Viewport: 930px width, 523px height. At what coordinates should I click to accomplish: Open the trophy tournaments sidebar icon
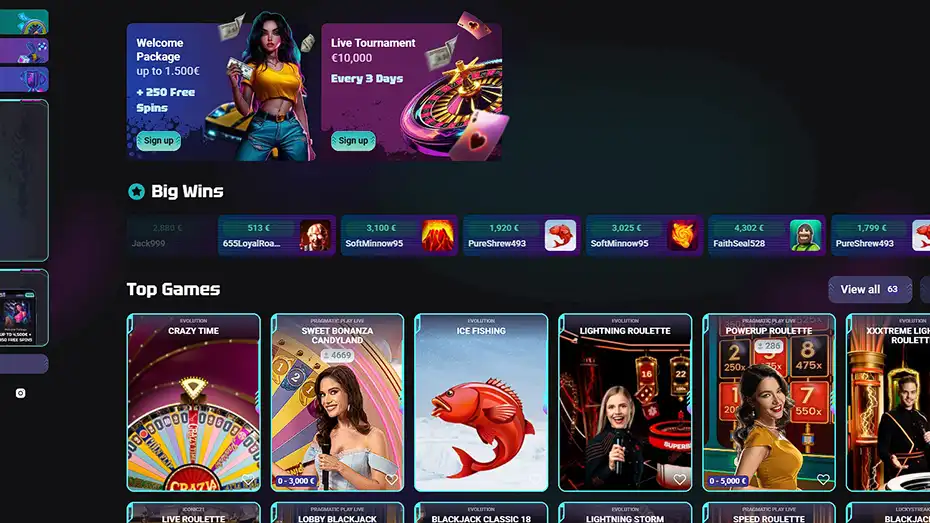[24, 79]
